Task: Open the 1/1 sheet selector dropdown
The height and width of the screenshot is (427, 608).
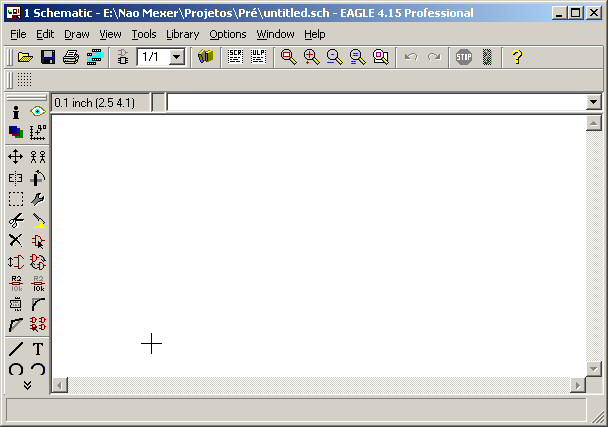Action: pos(176,57)
